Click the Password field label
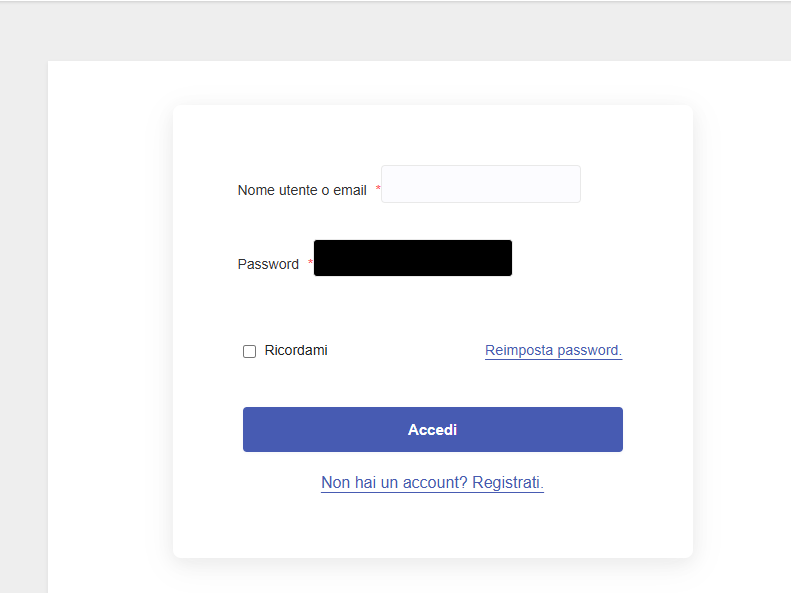Viewport: 791px width, 593px height. [x=268, y=264]
